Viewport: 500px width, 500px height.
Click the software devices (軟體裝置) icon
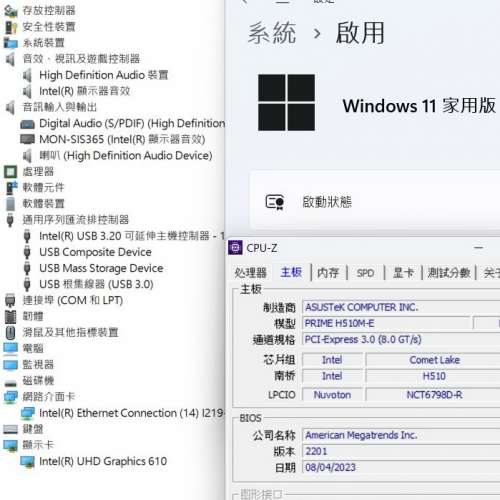tap(11, 204)
